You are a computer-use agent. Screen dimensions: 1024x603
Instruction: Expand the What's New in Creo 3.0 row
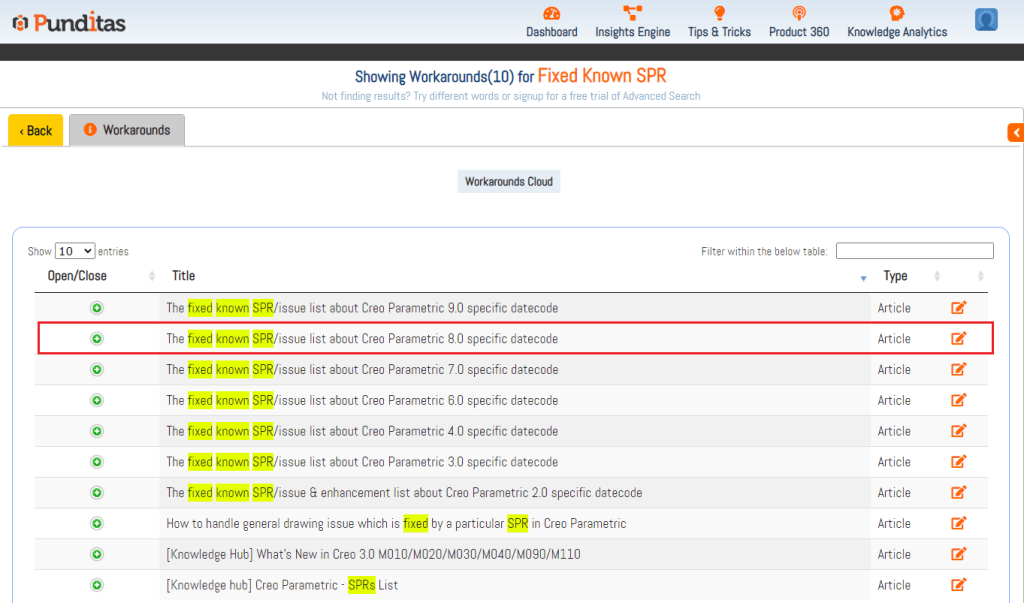[x=97, y=554]
